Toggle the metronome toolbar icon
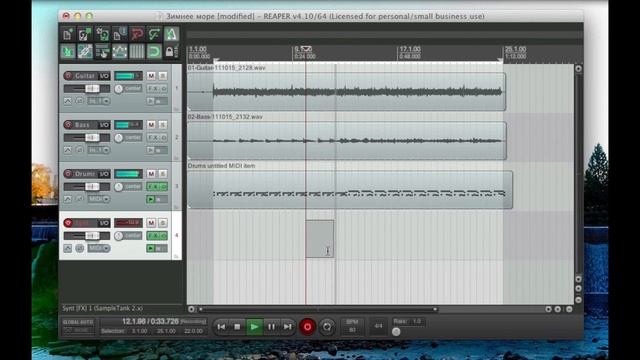This screenshot has height=360, width=640. (x=171, y=35)
